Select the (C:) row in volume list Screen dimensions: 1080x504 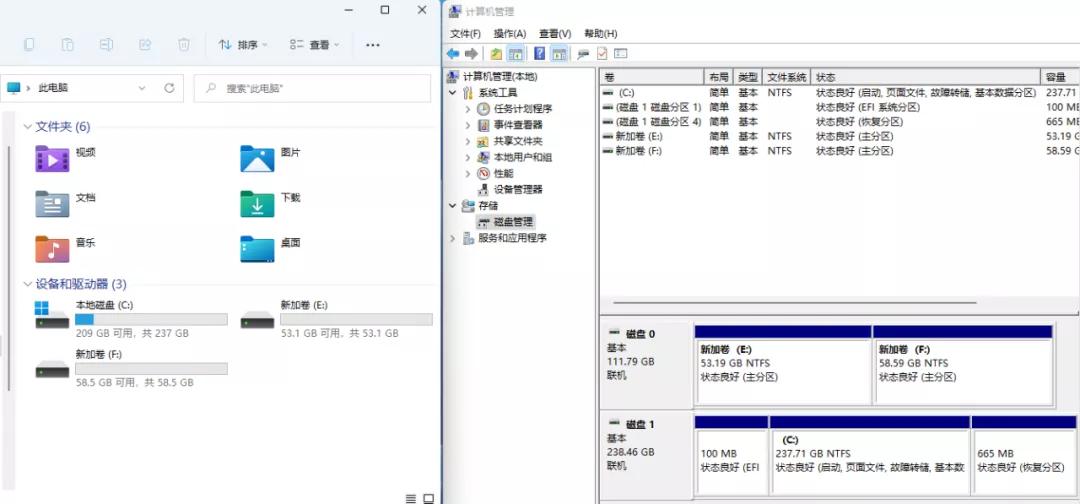point(840,92)
